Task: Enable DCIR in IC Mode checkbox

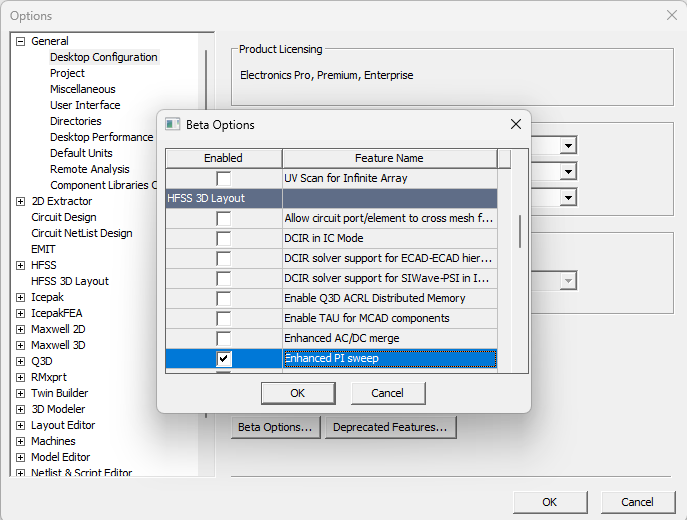Action: pos(223,238)
